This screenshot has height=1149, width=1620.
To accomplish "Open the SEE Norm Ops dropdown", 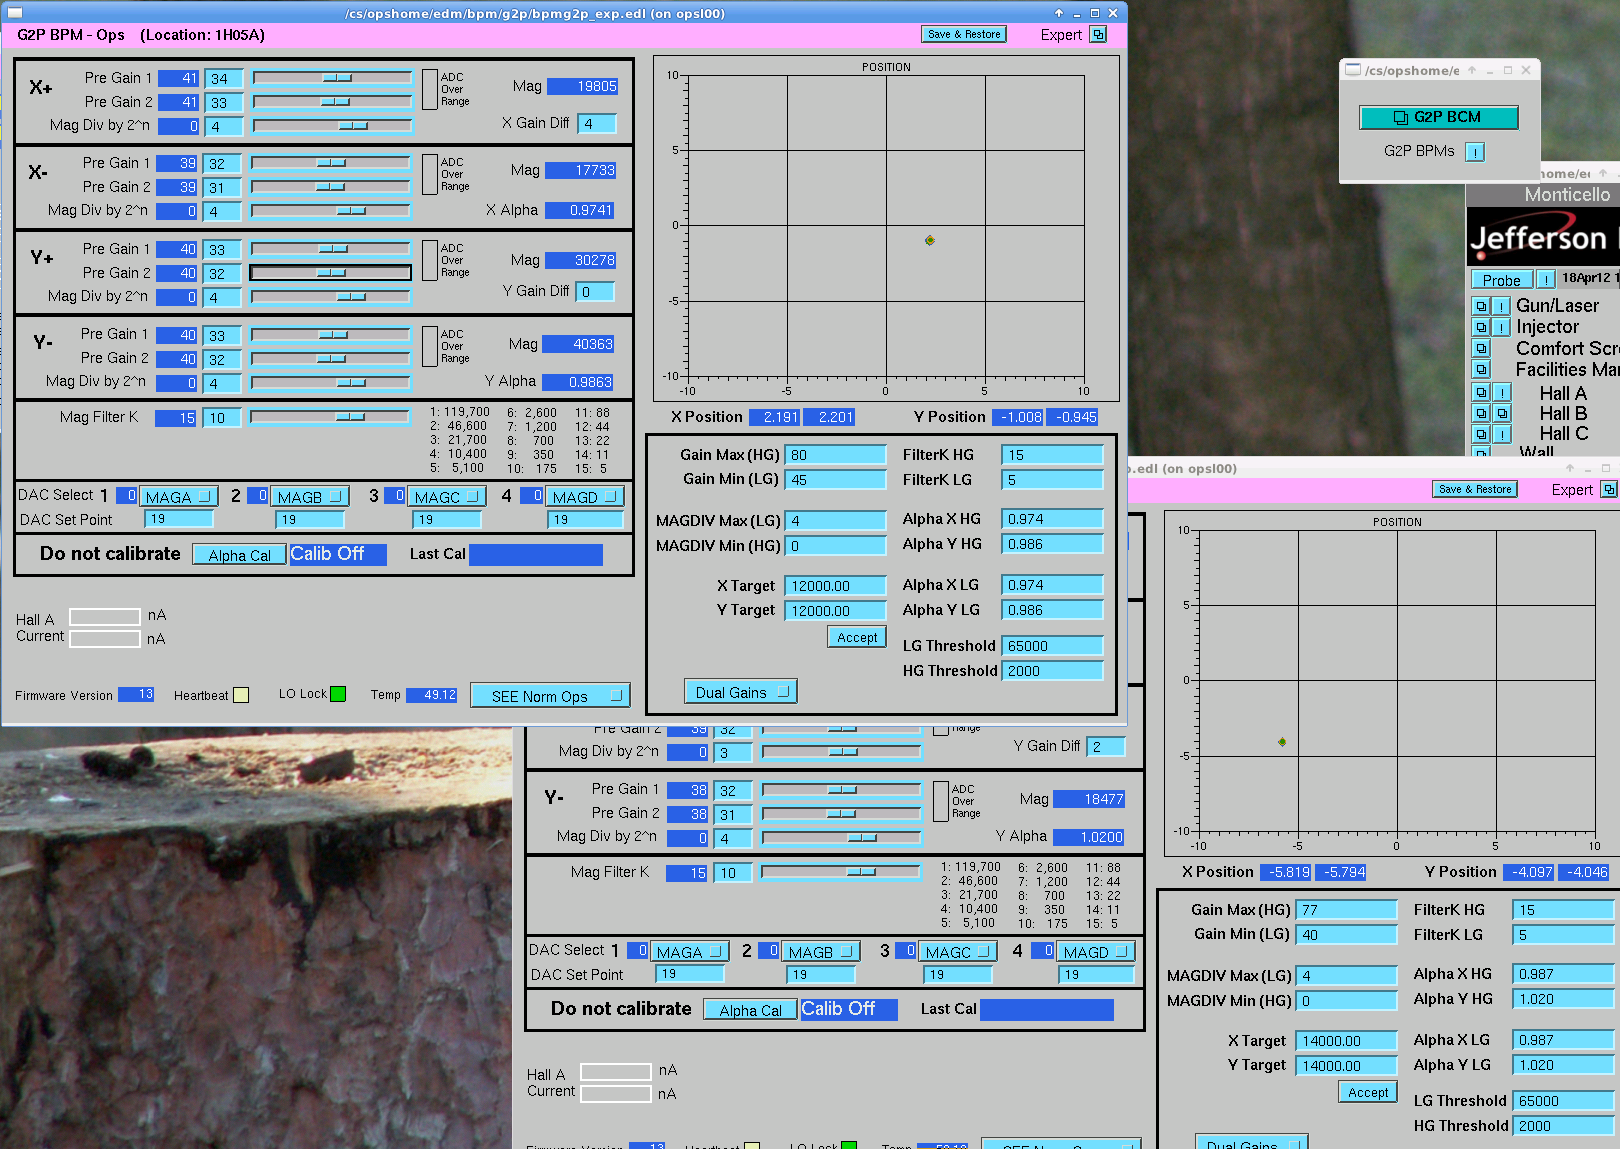I will click(550, 695).
